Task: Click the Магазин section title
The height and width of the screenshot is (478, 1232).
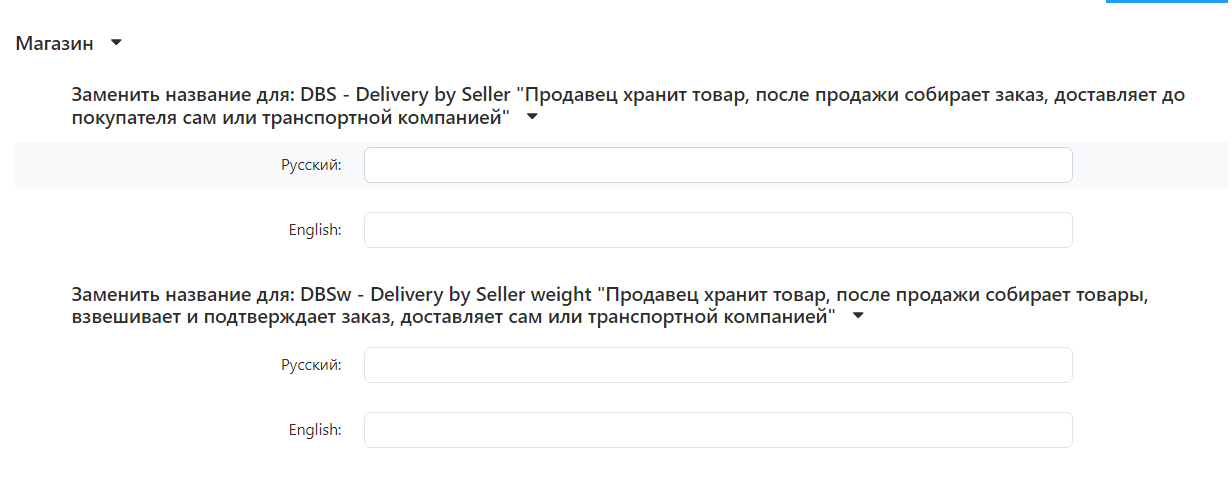Action: [55, 43]
